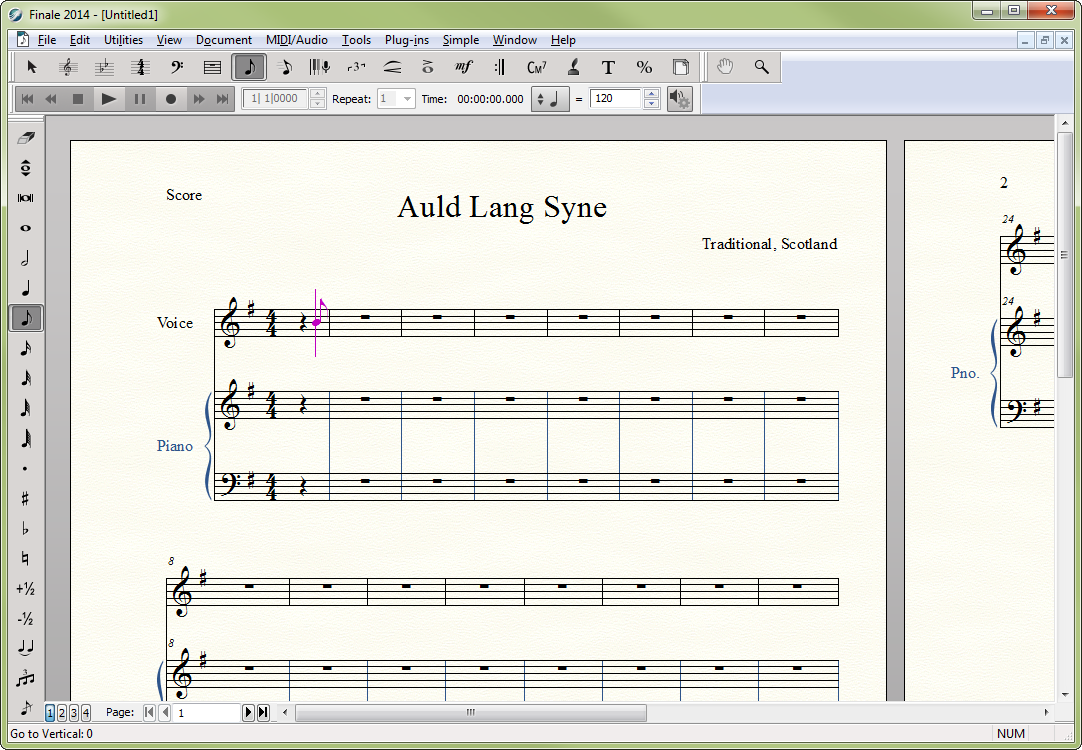The height and width of the screenshot is (750, 1082).
Task: Go to last page
Action: 263,713
